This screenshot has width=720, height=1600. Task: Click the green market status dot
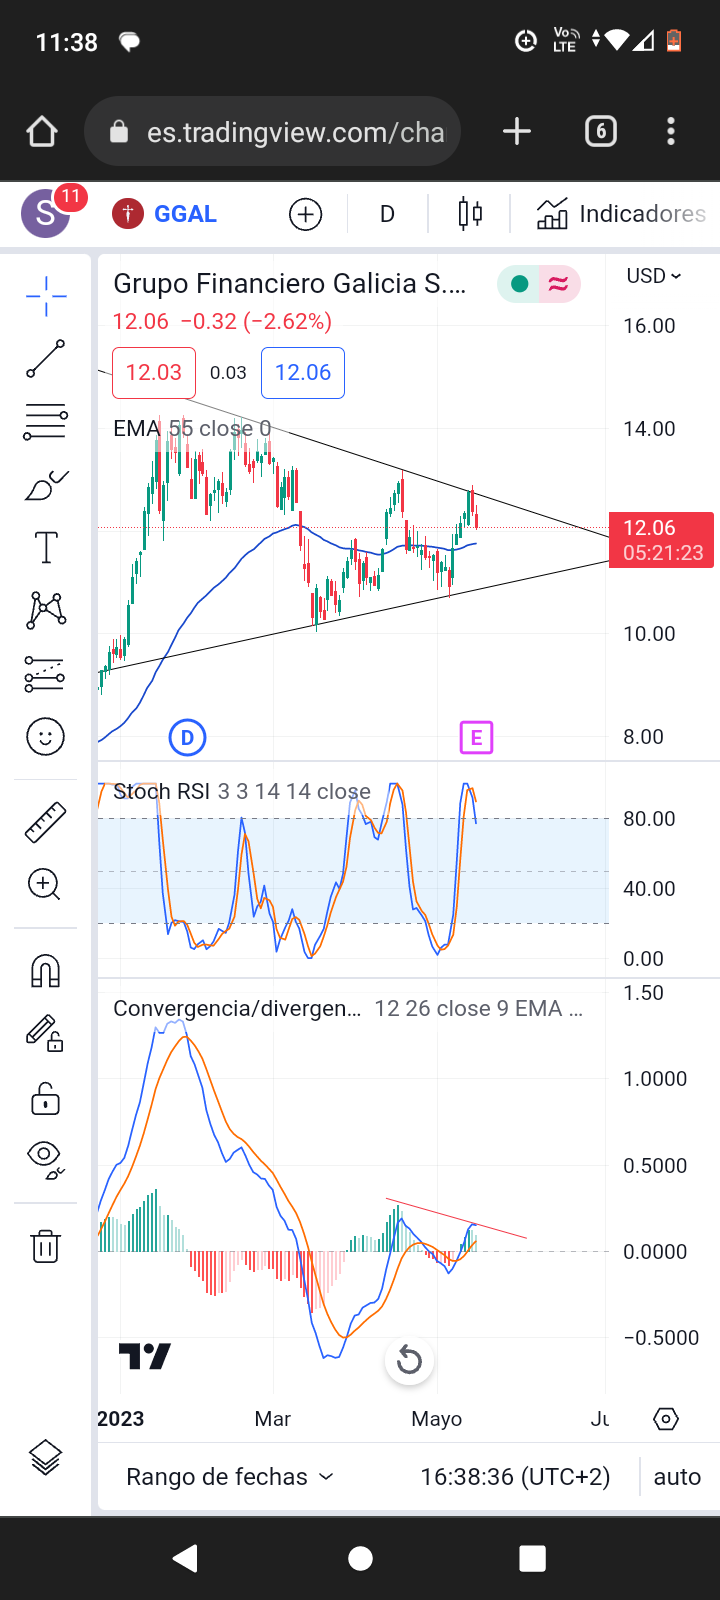[519, 285]
